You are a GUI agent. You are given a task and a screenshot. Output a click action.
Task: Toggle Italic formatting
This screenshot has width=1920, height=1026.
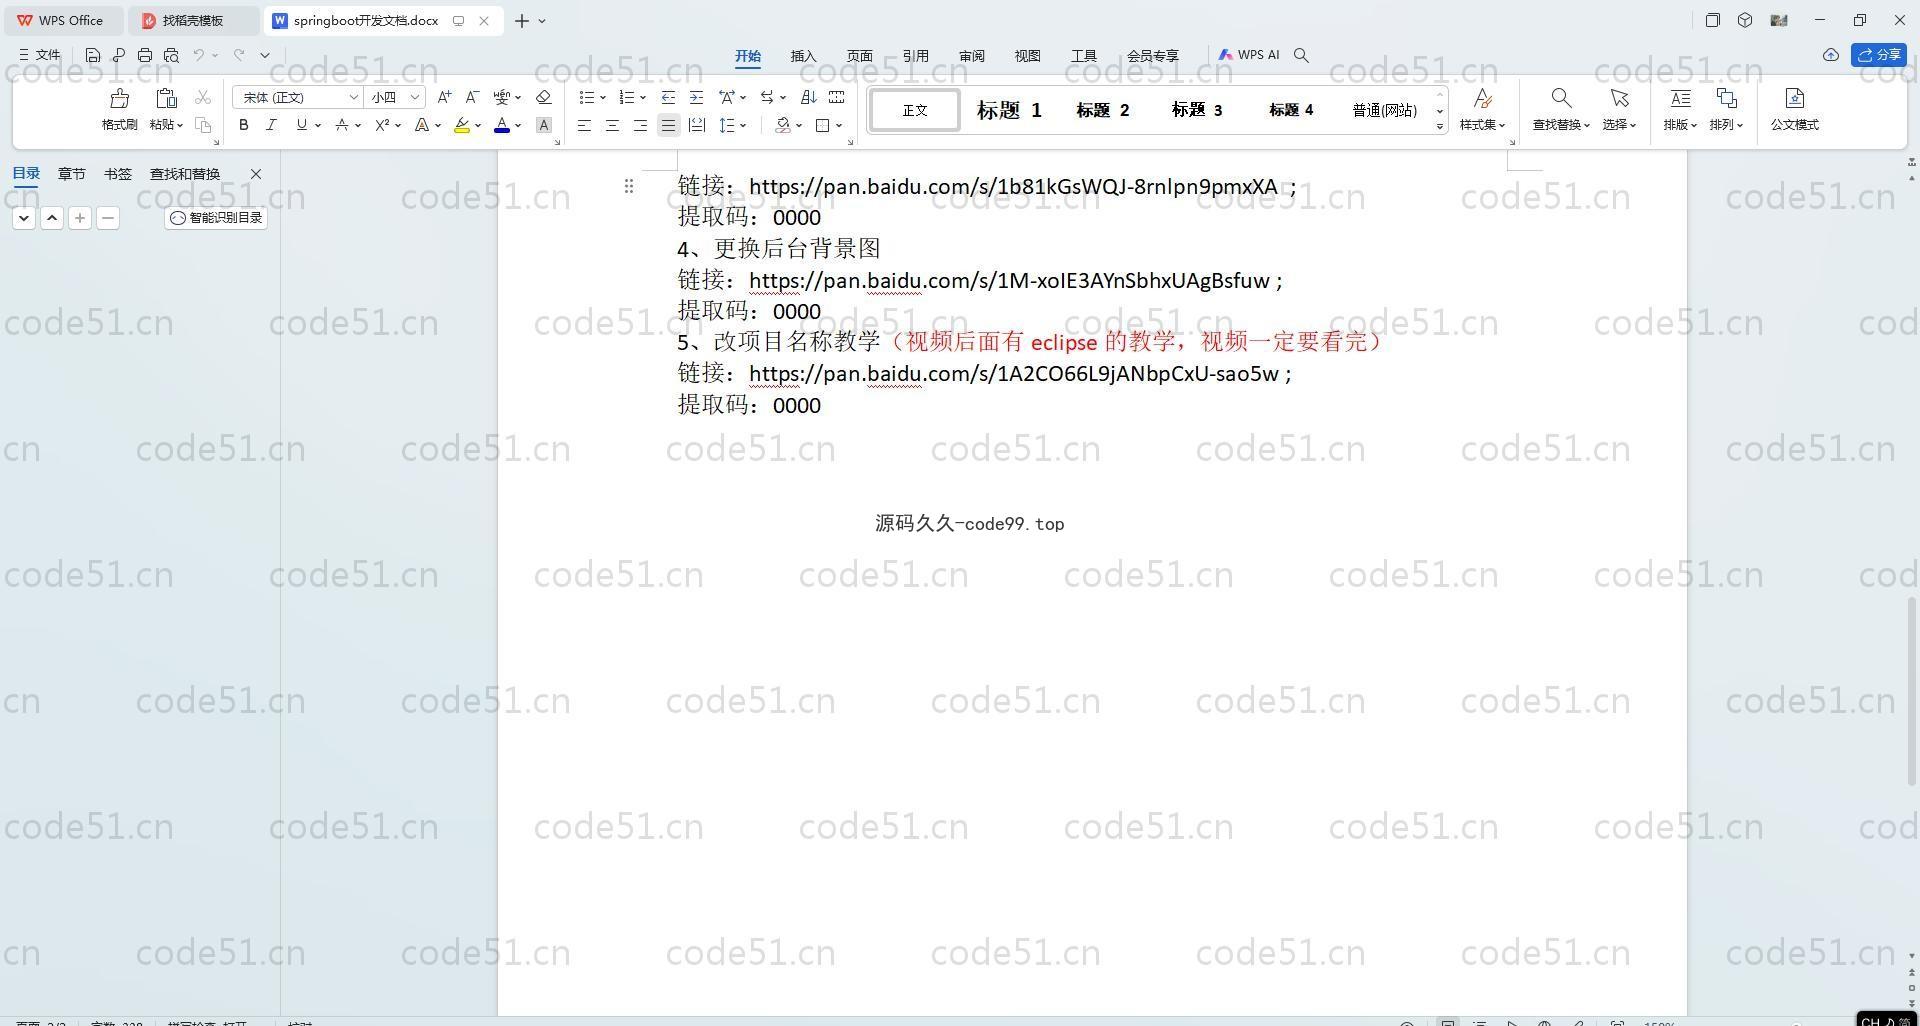[271, 125]
